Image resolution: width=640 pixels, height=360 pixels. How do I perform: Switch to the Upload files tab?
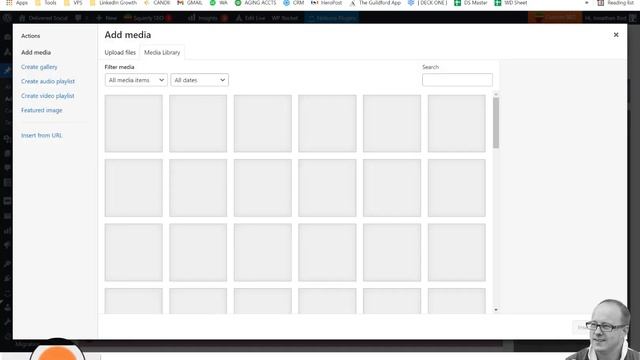point(120,52)
